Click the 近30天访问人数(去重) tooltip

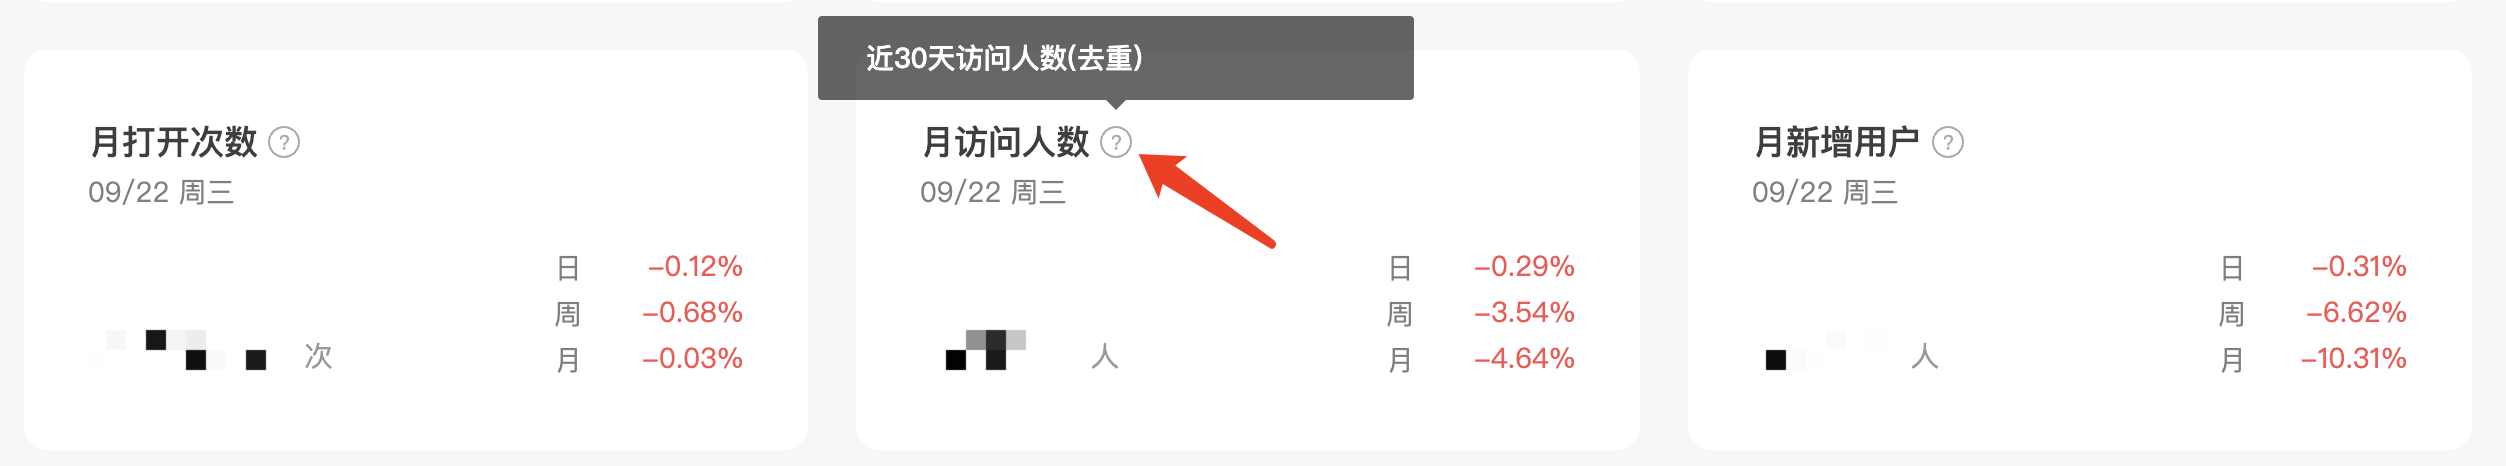pos(1116,58)
